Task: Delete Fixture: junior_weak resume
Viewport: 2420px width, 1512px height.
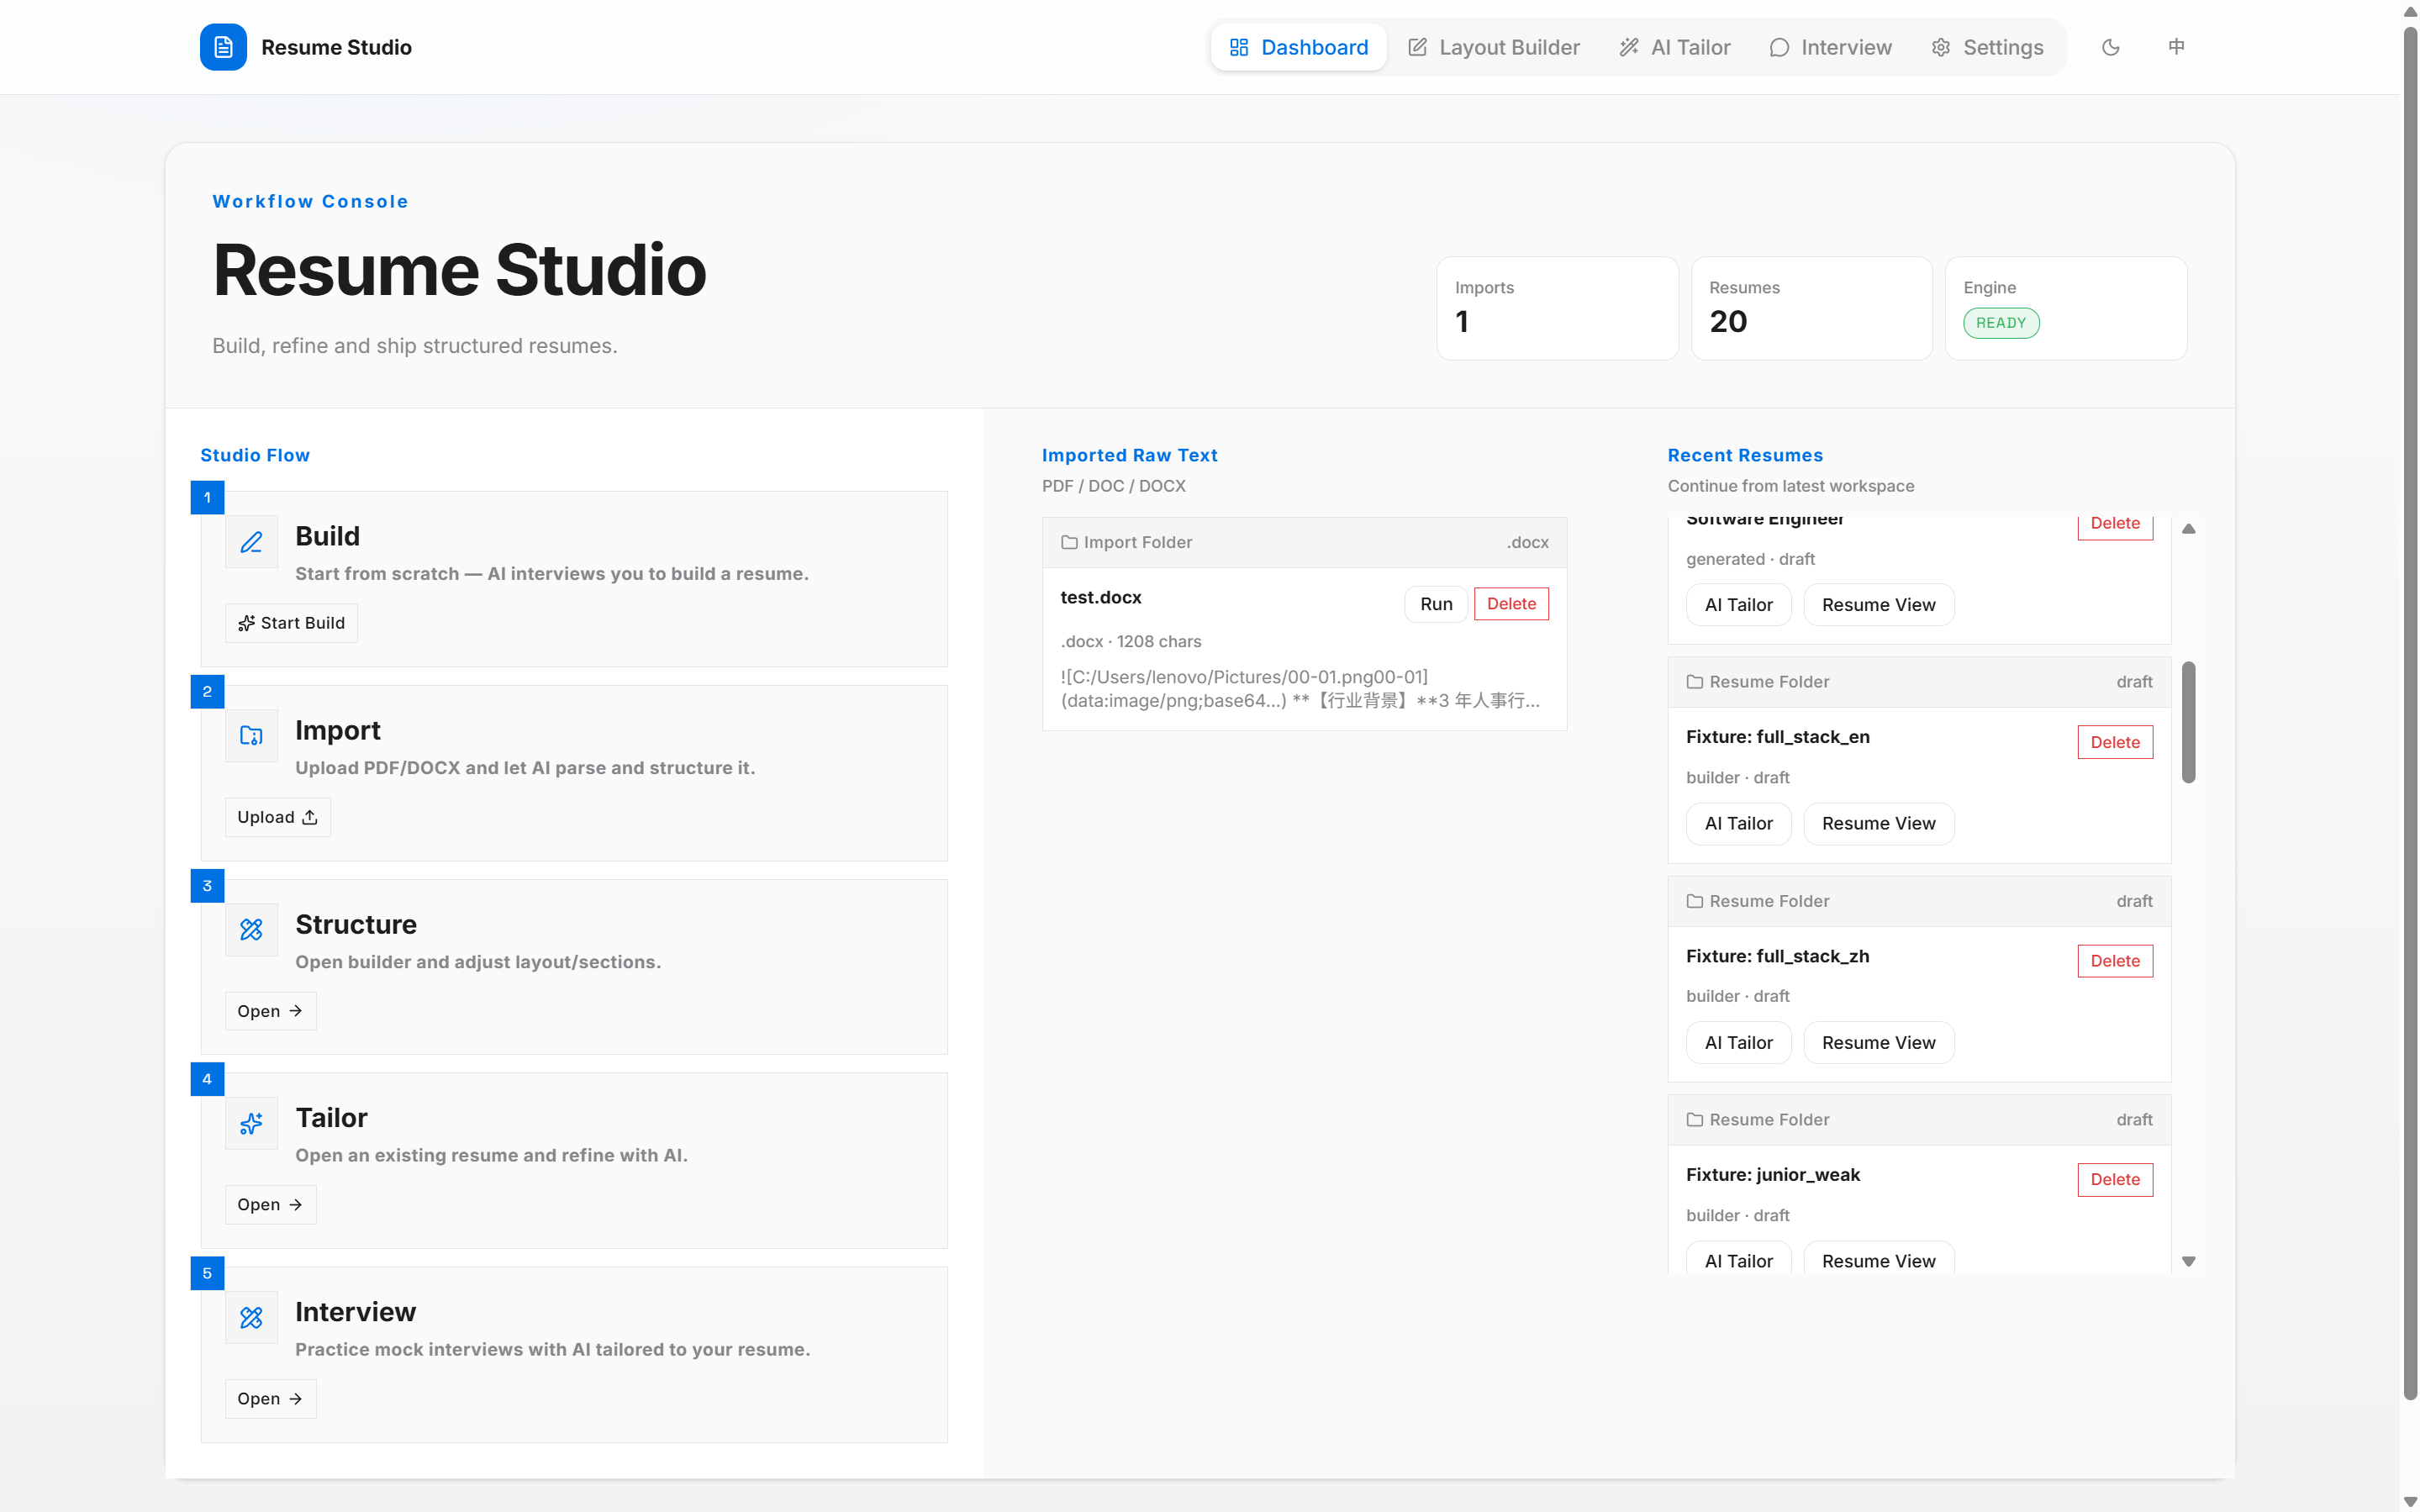Action: pos(2115,1180)
